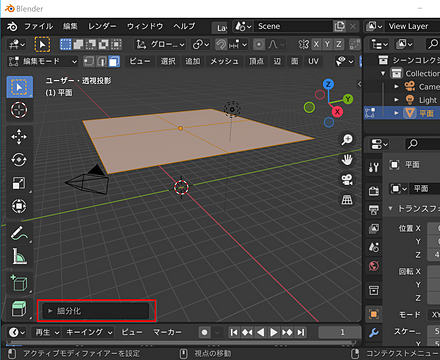Click the play animation button
Screen dimensions: 440x360
click(273, 332)
